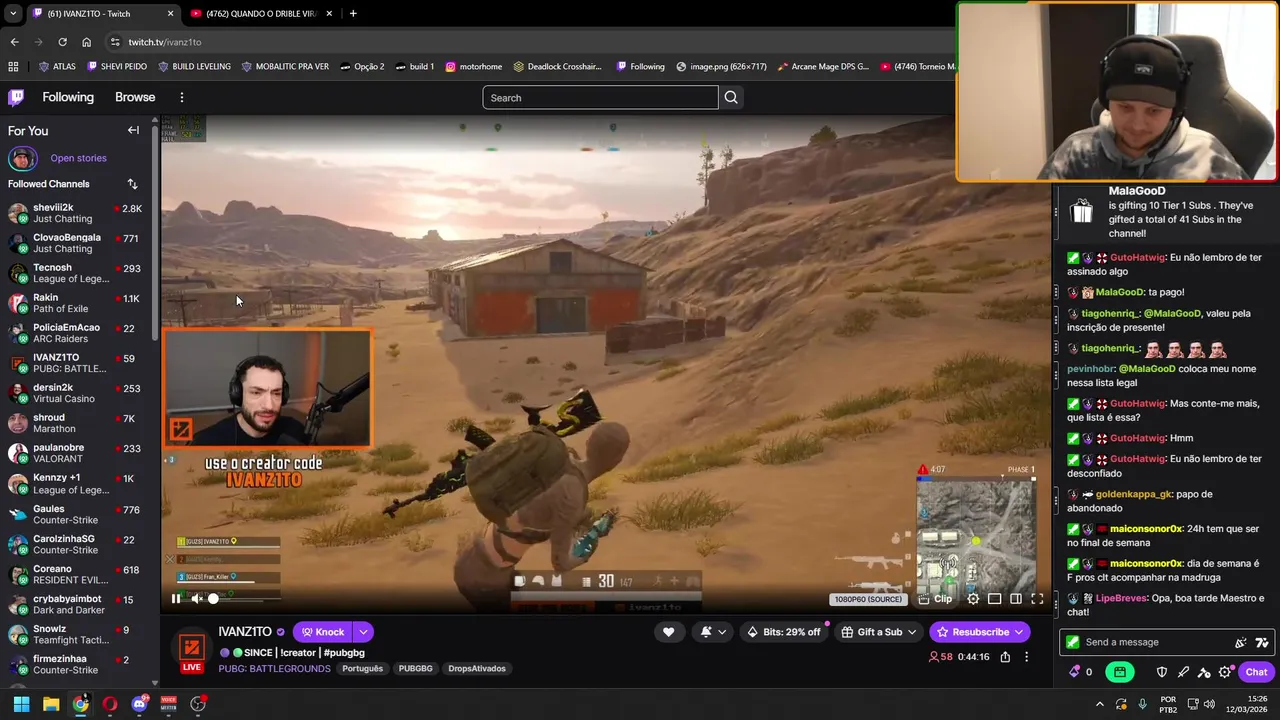The height and width of the screenshot is (720, 1280).
Task: Open the Twitch more options menu
Action: pos(182,97)
